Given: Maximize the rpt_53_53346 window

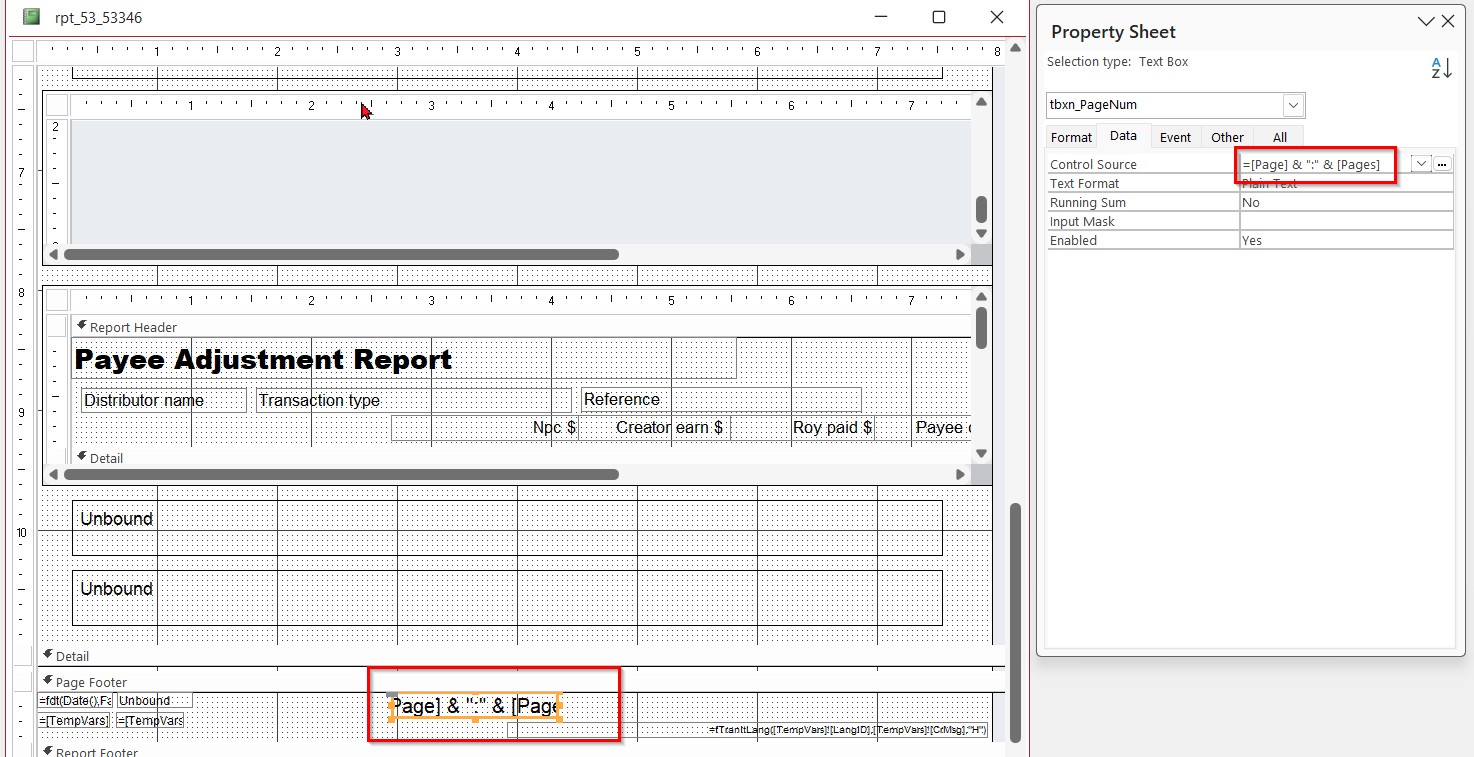Looking at the screenshot, I should pos(938,17).
